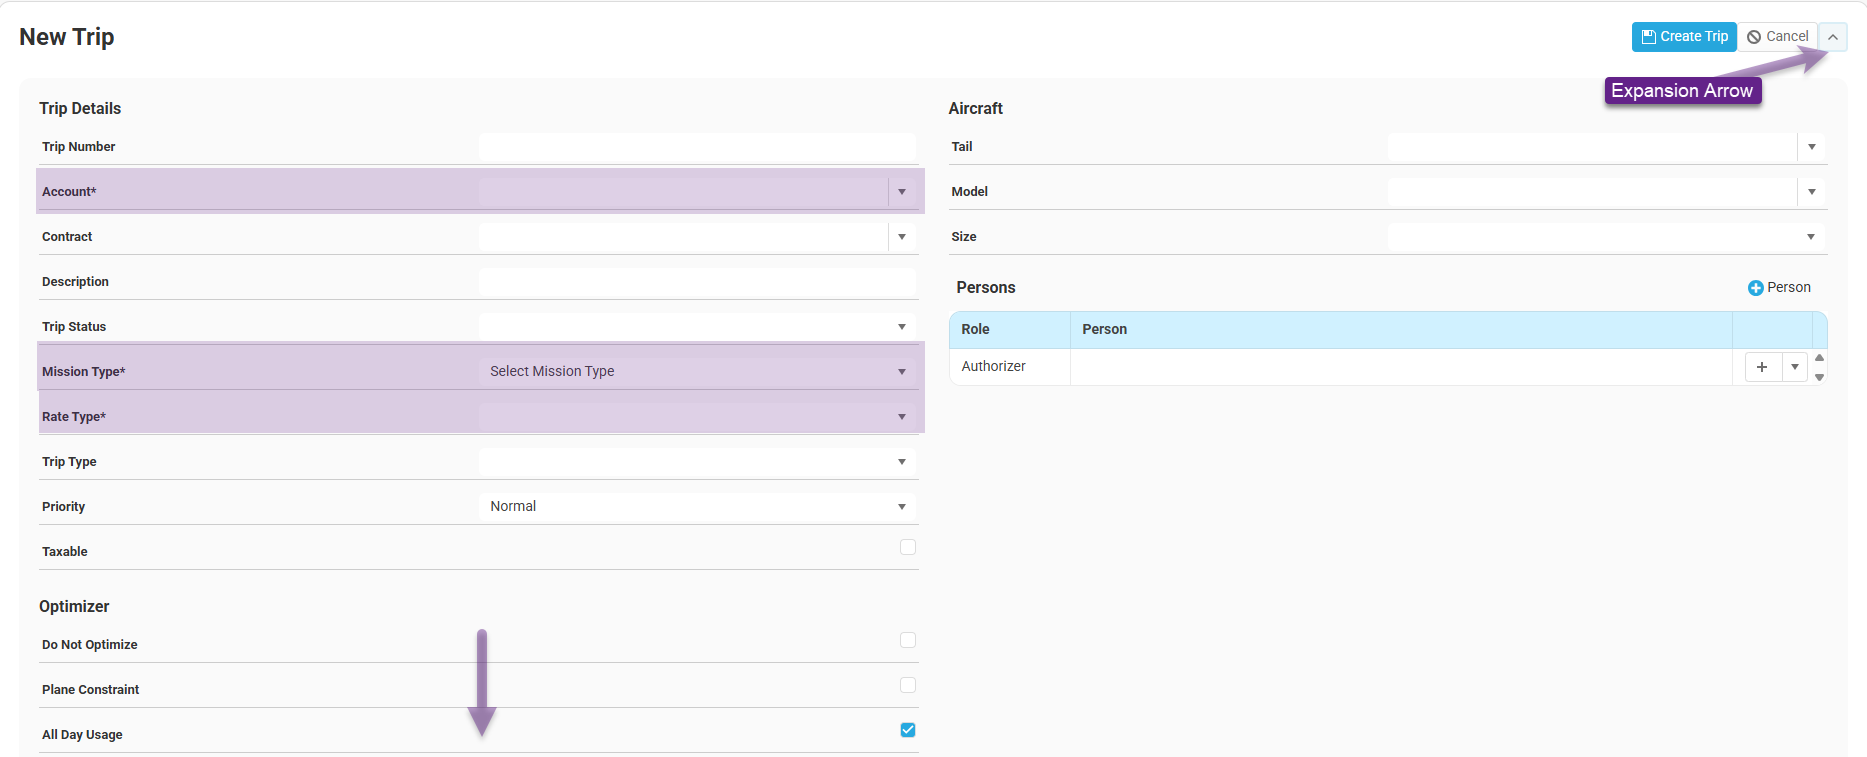
Task: Click the blue plus Person icon
Action: pyautogui.click(x=1755, y=288)
